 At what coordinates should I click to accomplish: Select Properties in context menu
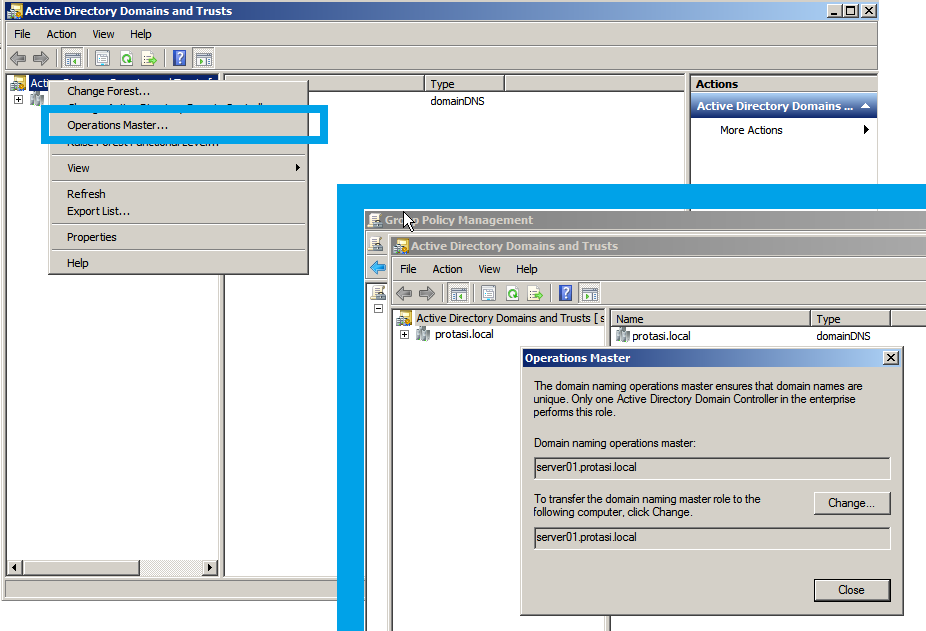click(178, 237)
